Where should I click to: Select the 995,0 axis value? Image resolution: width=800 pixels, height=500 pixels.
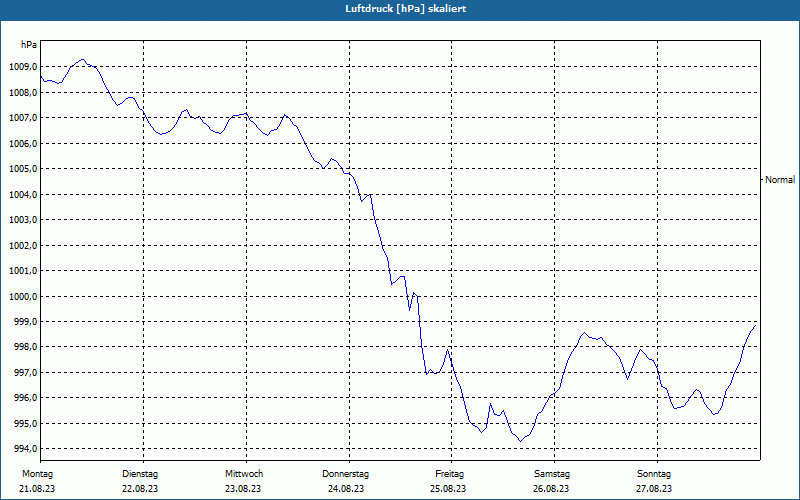(x=24, y=424)
